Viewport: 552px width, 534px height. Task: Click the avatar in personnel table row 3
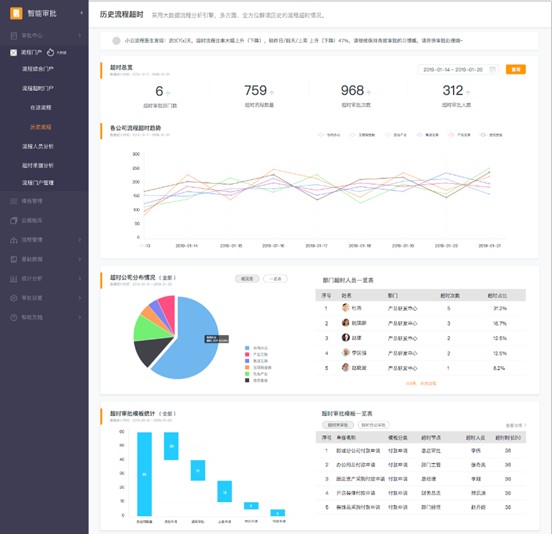pyautogui.click(x=346, y=338)
